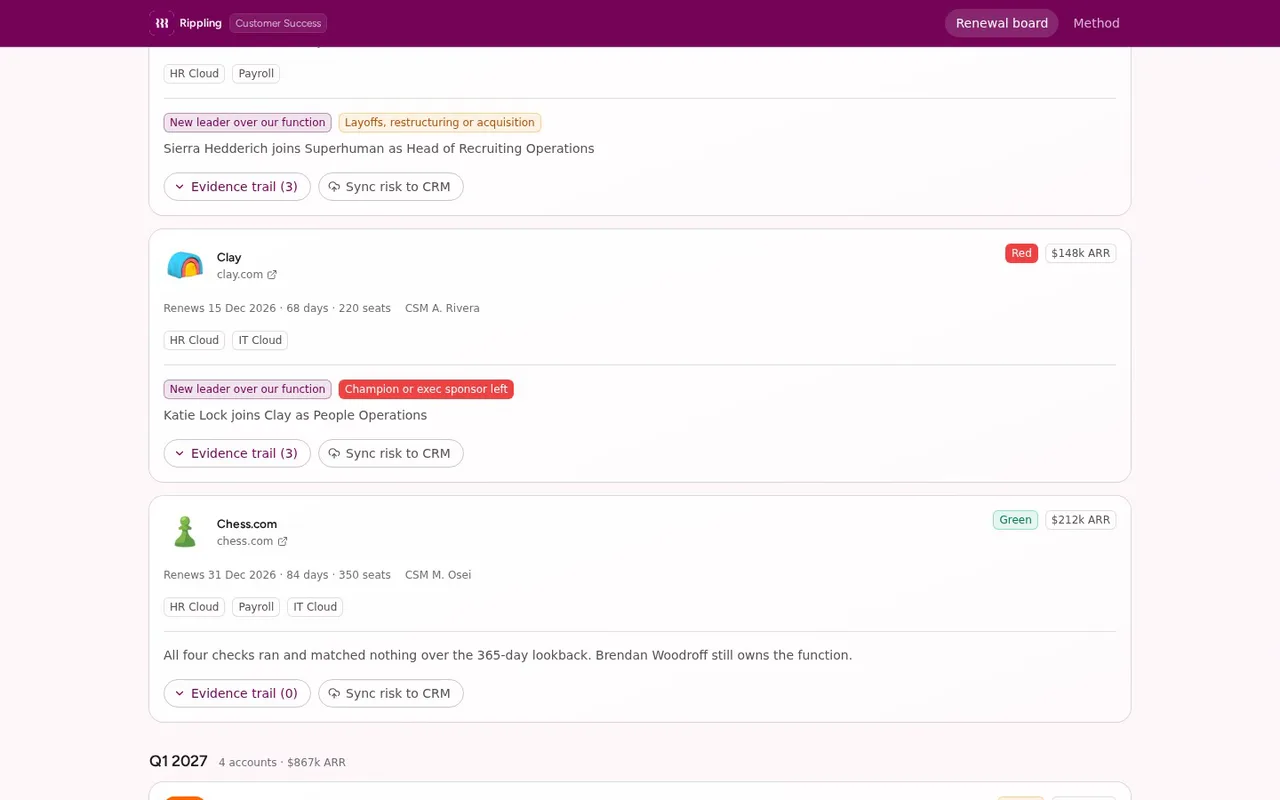Click Chess.com's Payroll product tag
The image size is (1280, 800).
(256, 607)
